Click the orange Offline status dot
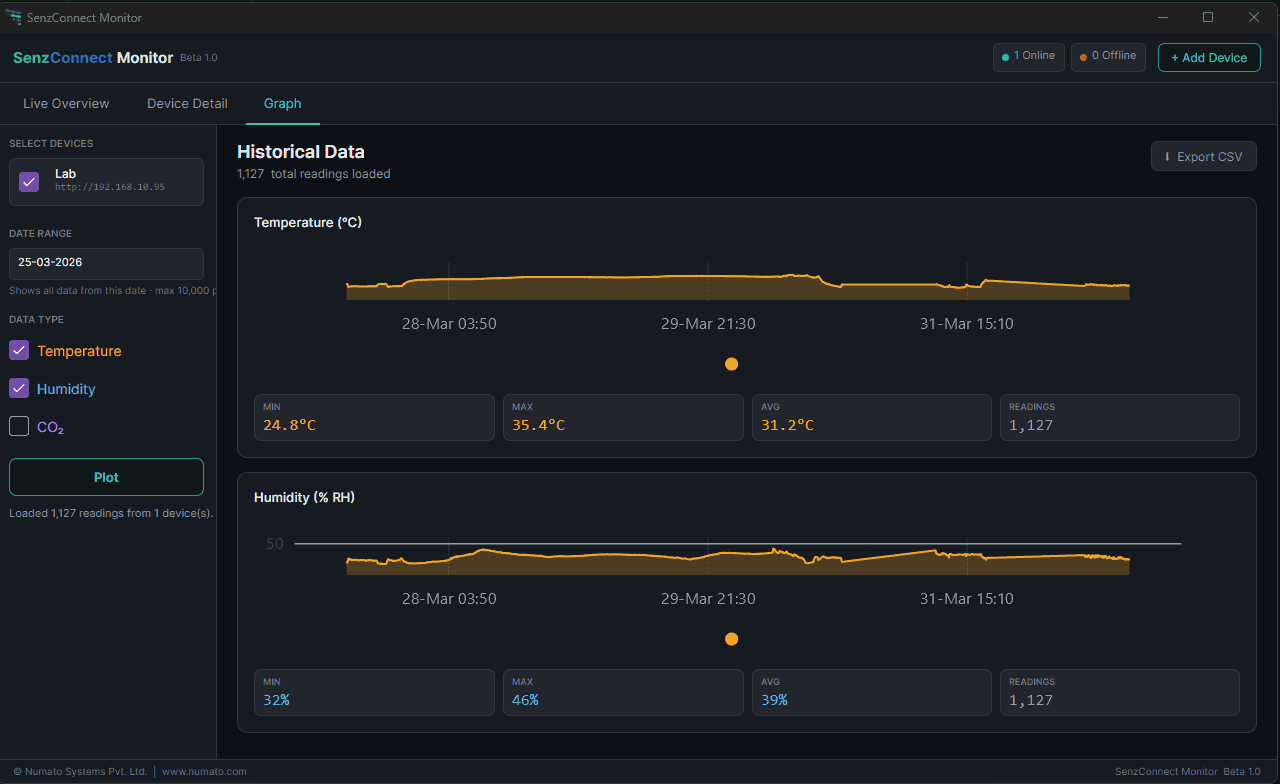The width and height of the screenshot is (1280, 784). point(1083,57)
